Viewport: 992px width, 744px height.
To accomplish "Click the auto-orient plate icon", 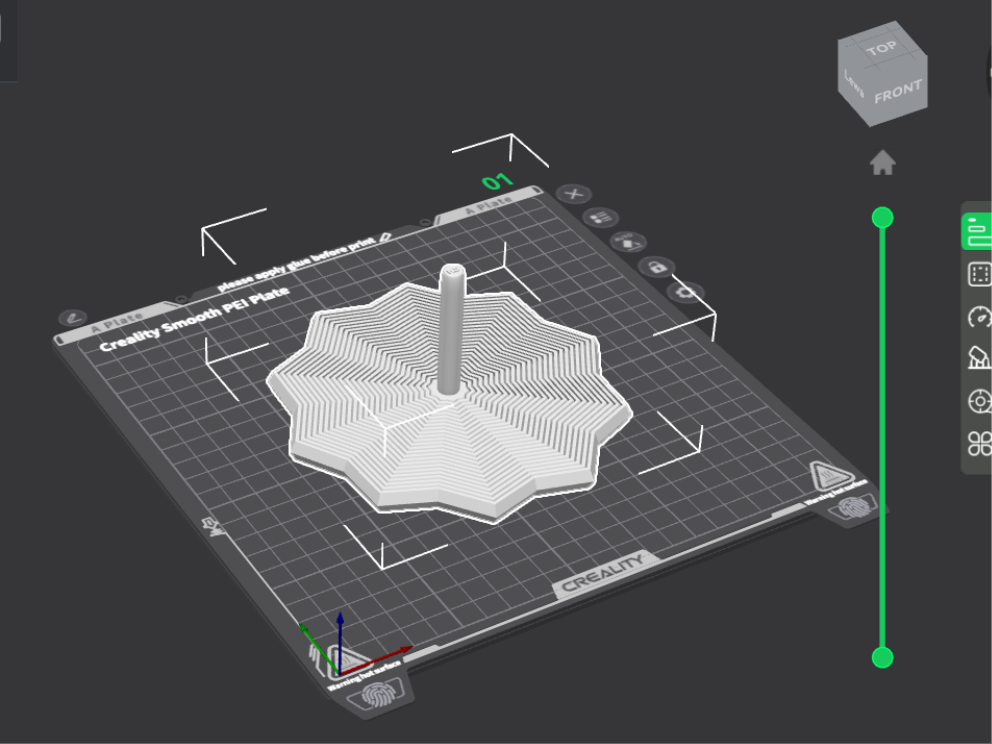I will click(628, 242).
